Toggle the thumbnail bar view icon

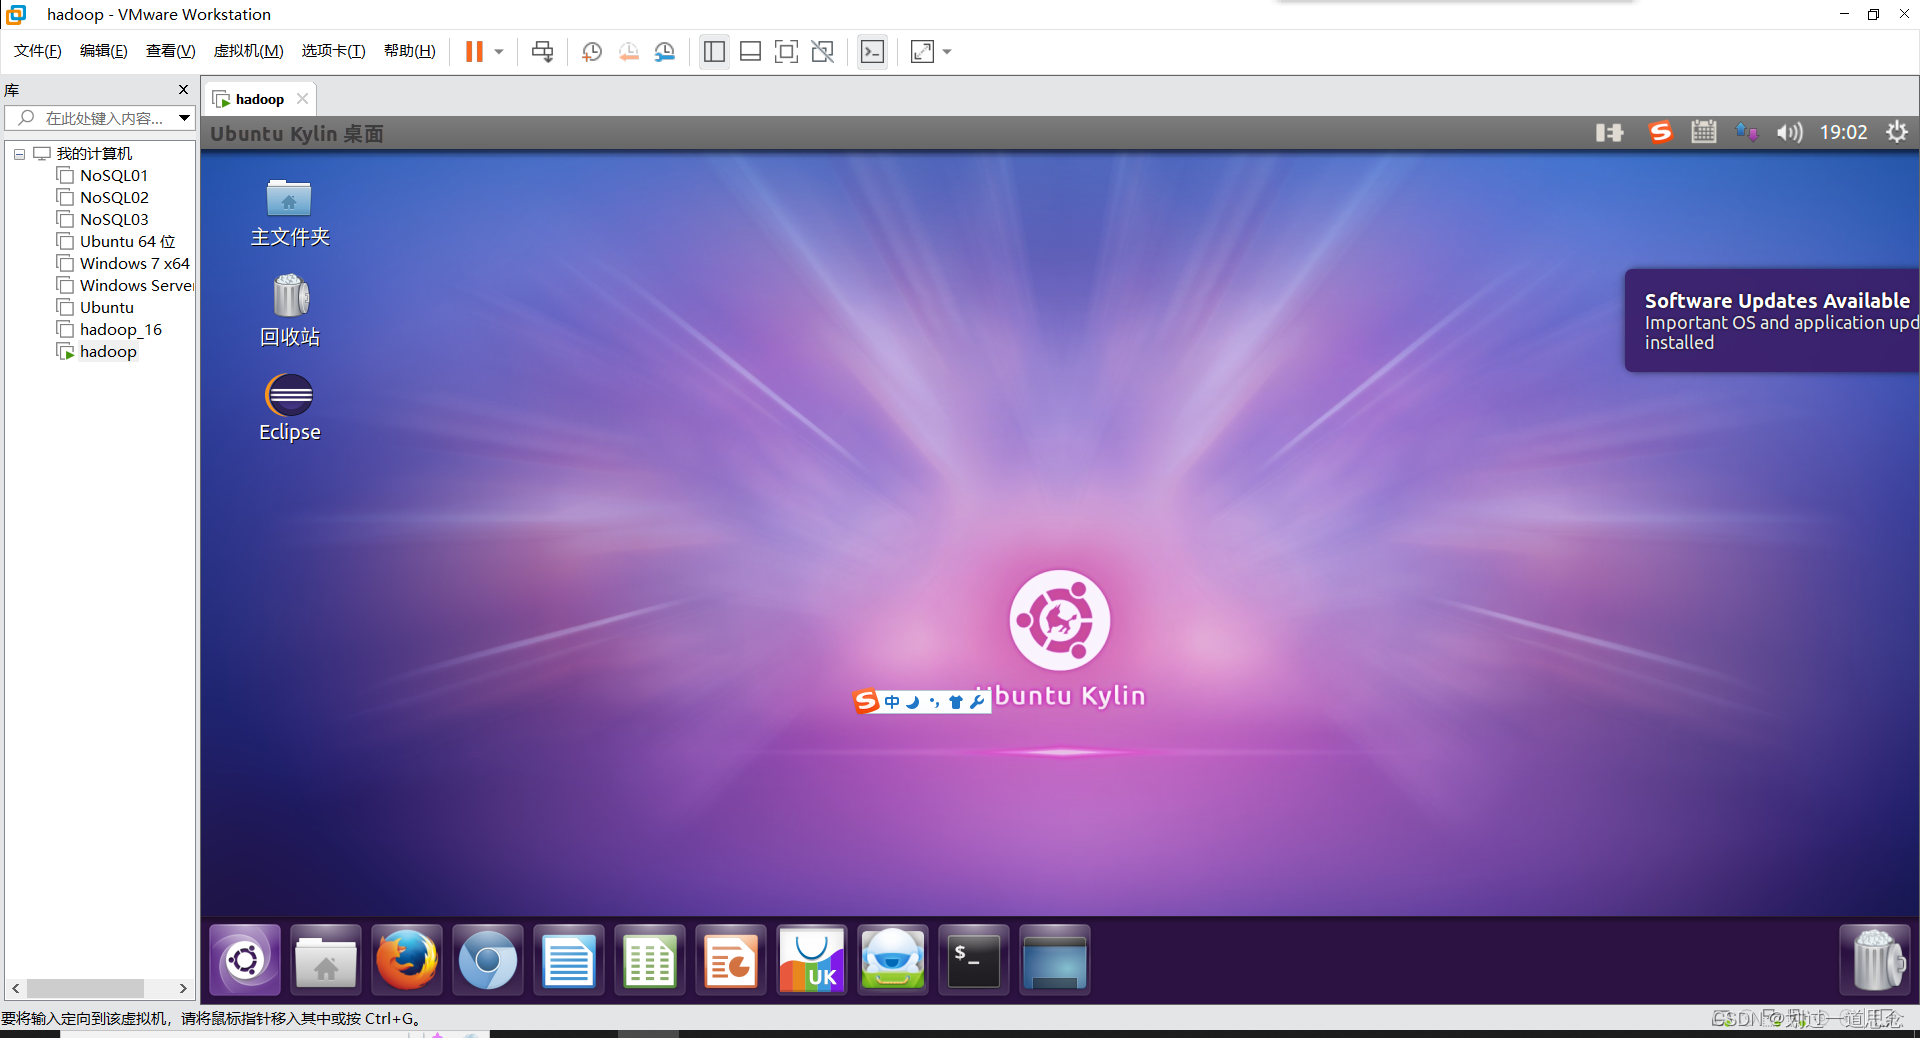[x=750, y=51]
